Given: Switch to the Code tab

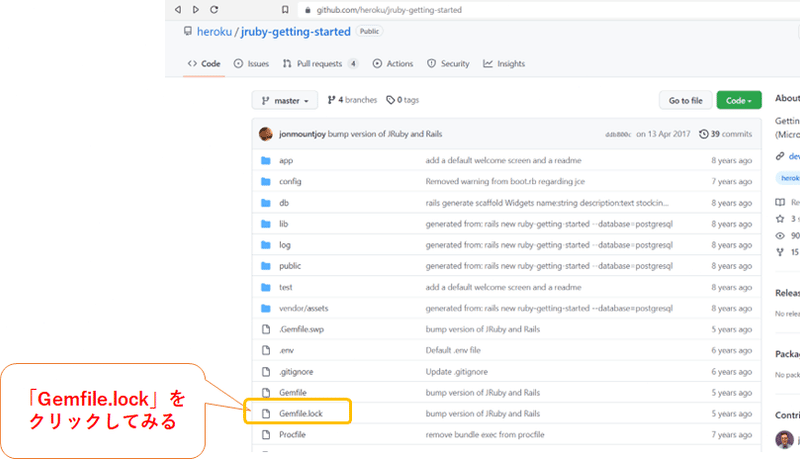Looking at the screenshot, I should click(x=204, y=64).
